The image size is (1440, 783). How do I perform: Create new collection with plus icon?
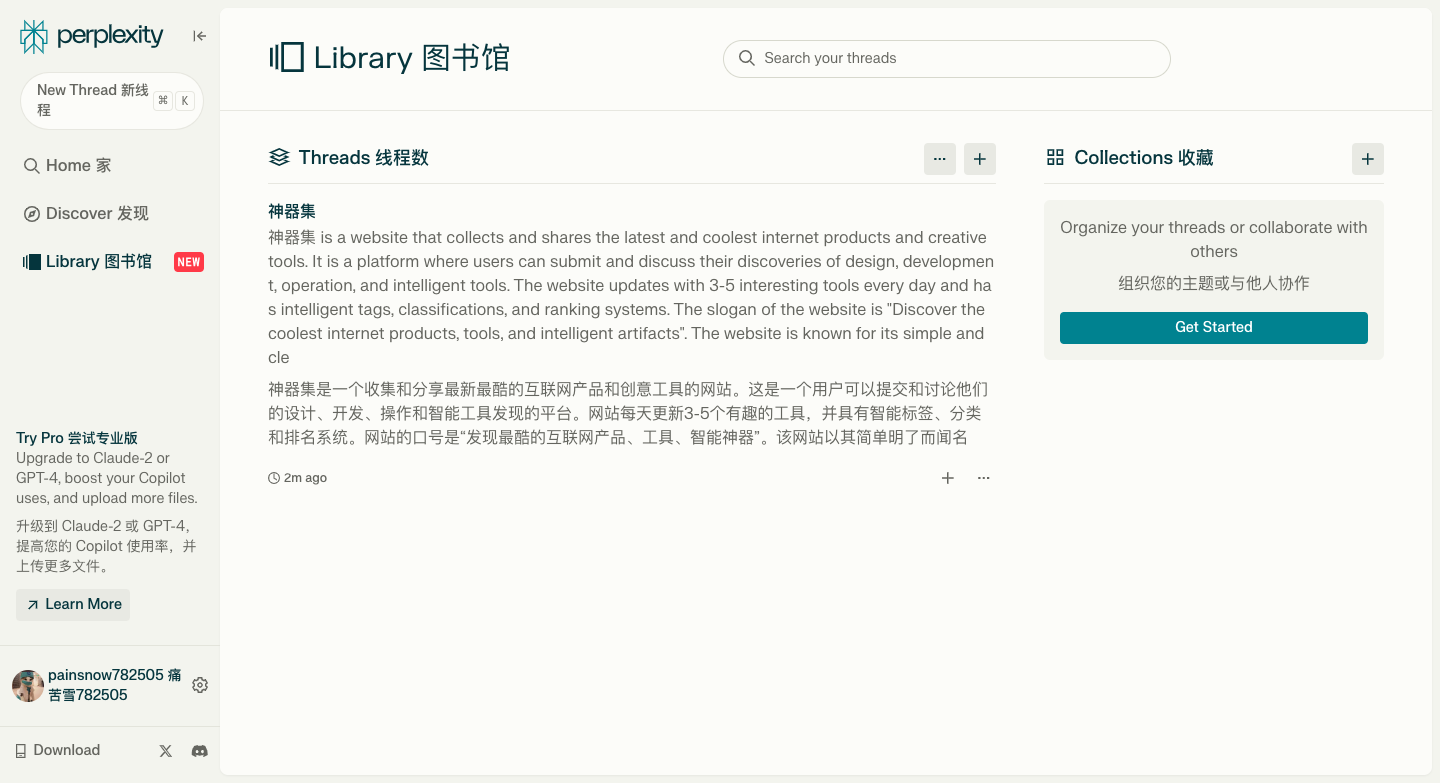[x=1367, y=159]
